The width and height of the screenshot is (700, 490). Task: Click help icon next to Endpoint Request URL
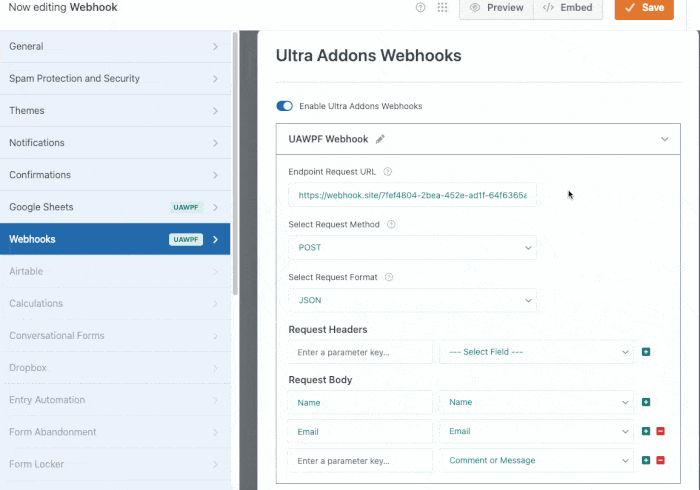coord(388,172)
